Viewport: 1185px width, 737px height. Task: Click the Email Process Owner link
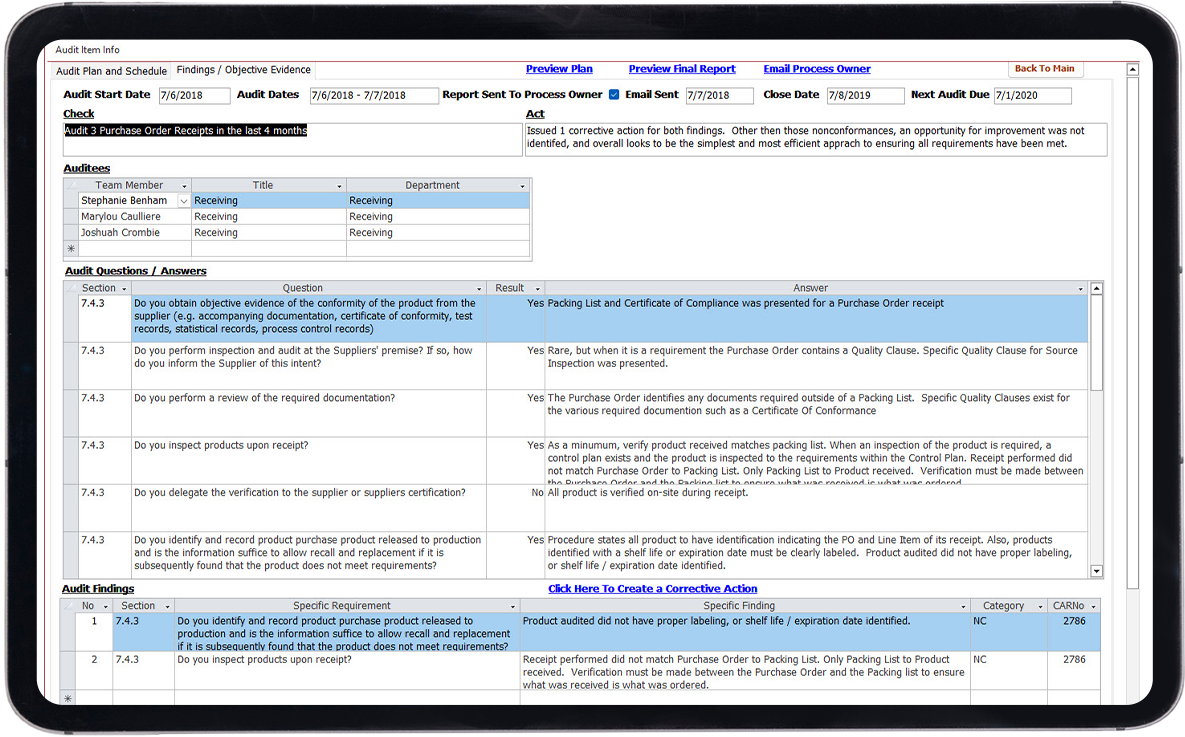coord(817,69)
